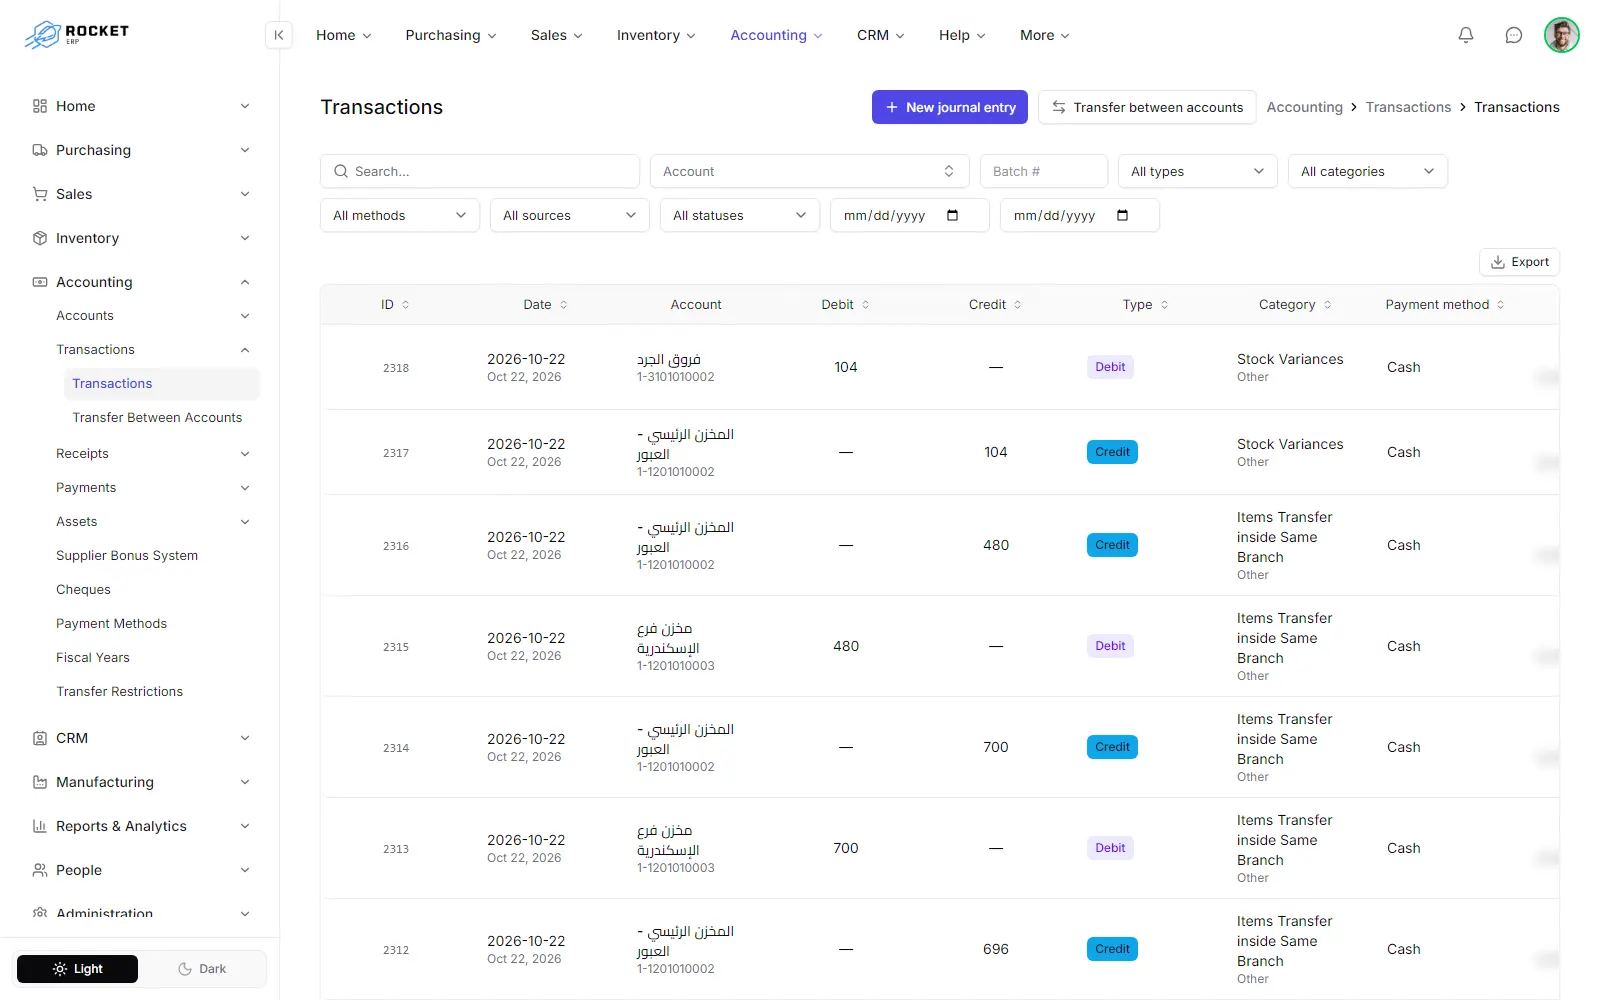Viewport: 1600px width, 1000px height.
Task: Click the Accounting breadcrumb link
Action: click(1304, 107)
